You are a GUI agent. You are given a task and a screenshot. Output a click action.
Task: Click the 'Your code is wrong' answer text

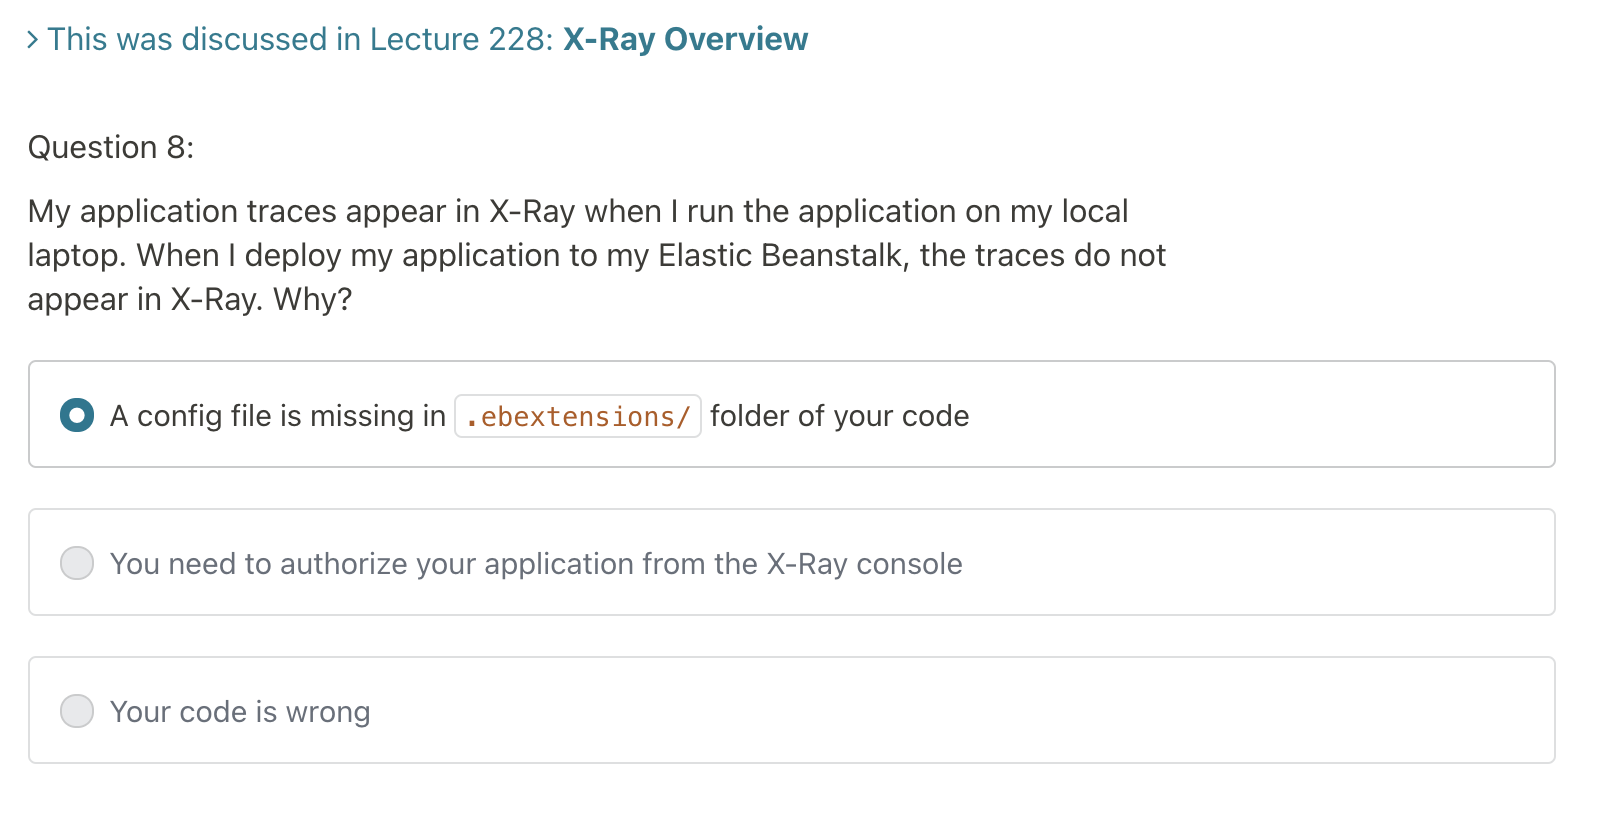240,712
